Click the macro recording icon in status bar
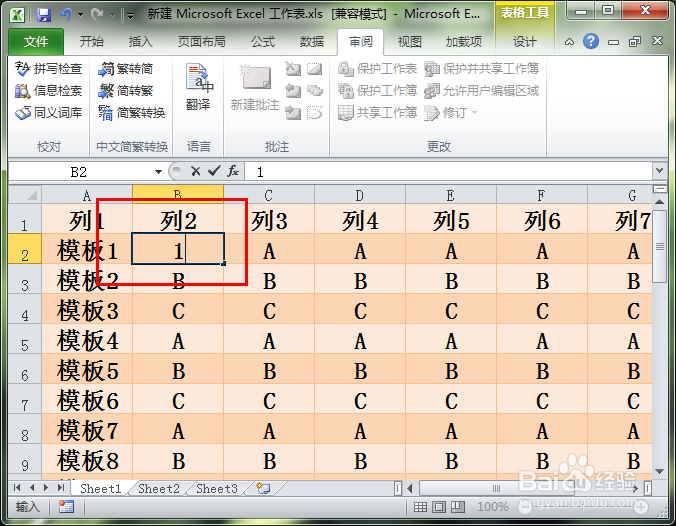Image resolution: width=676 pixels, height=526 pixels. (66, 507)
